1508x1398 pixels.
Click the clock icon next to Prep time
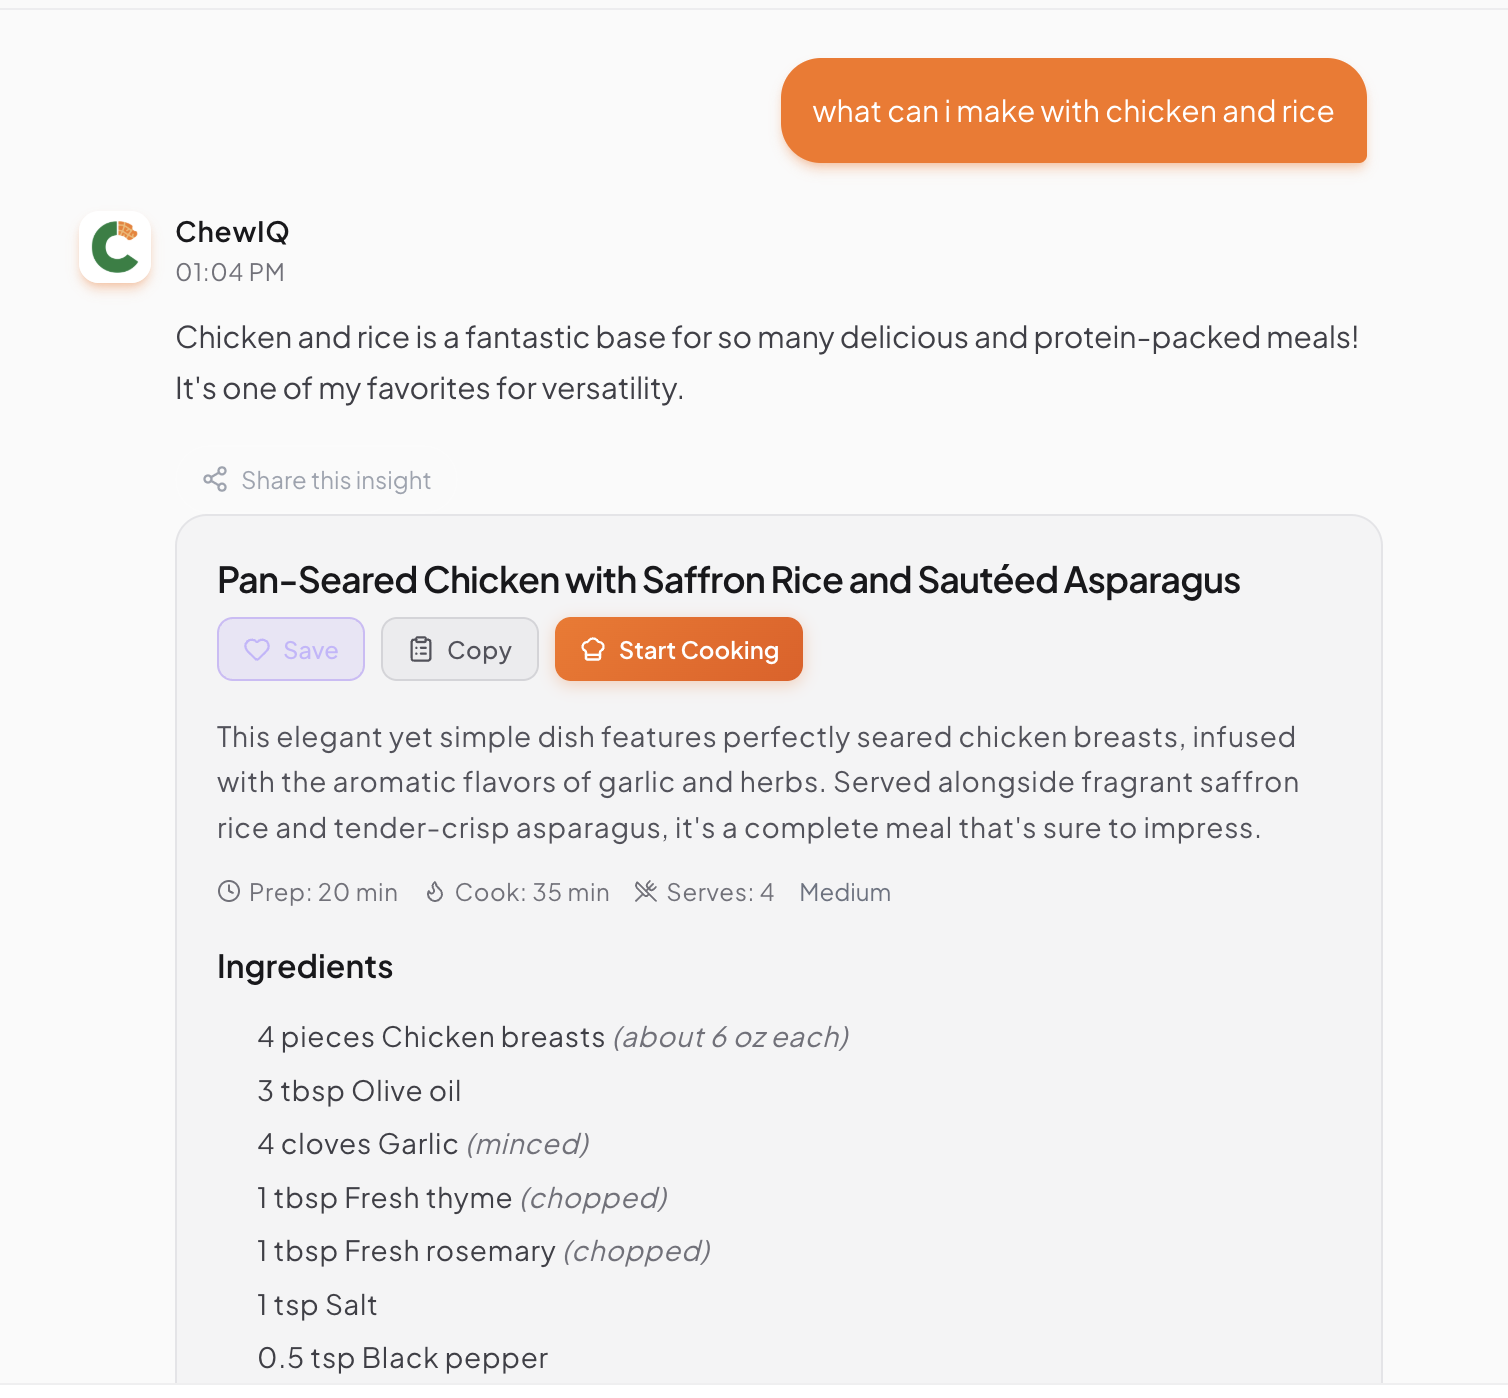coord(229,892)
